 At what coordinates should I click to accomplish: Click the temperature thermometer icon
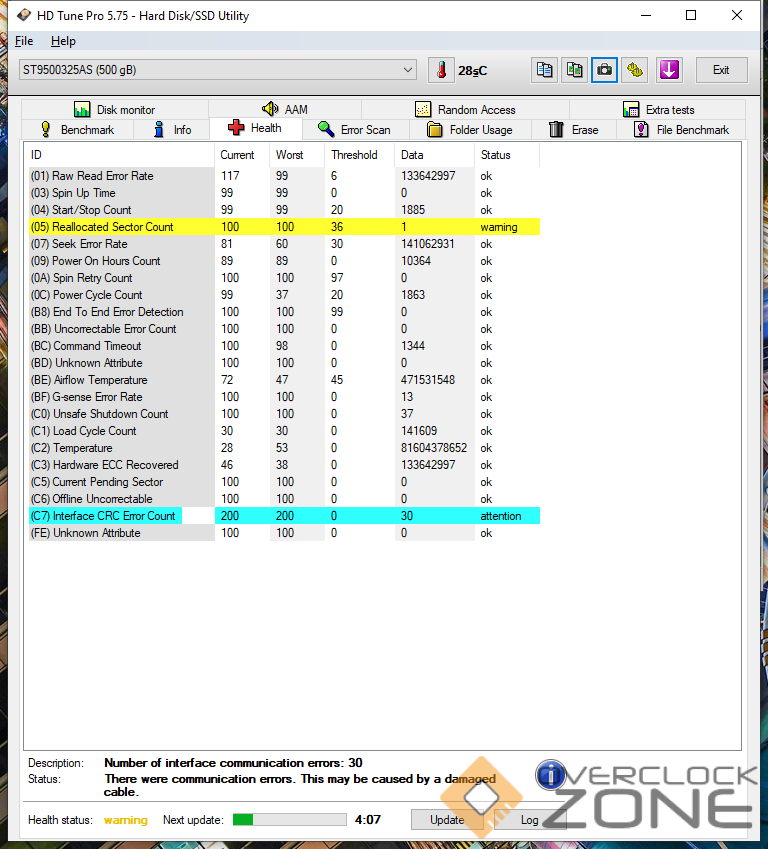(441, 70)
